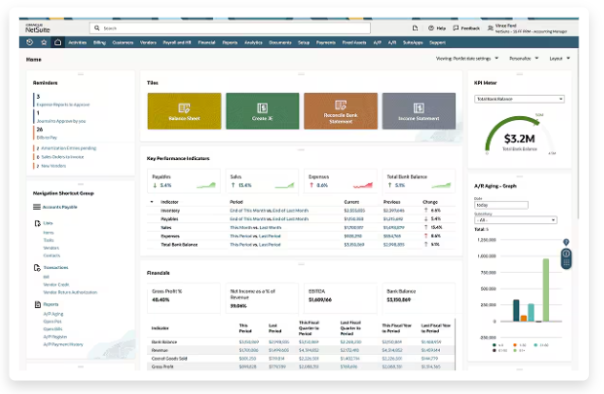
Task: Click the grid icon on floating widget
Action: click(566, 263)
